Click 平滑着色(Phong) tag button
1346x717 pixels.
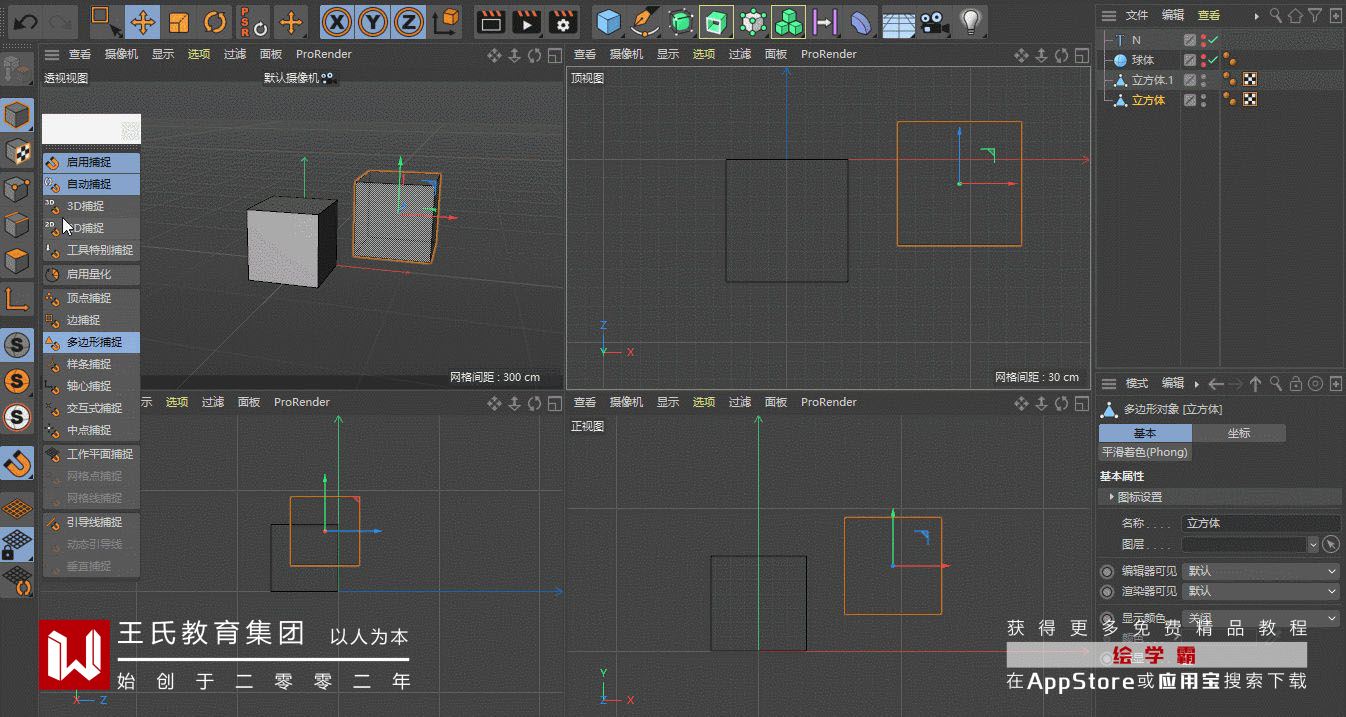tap(1145, 452)
